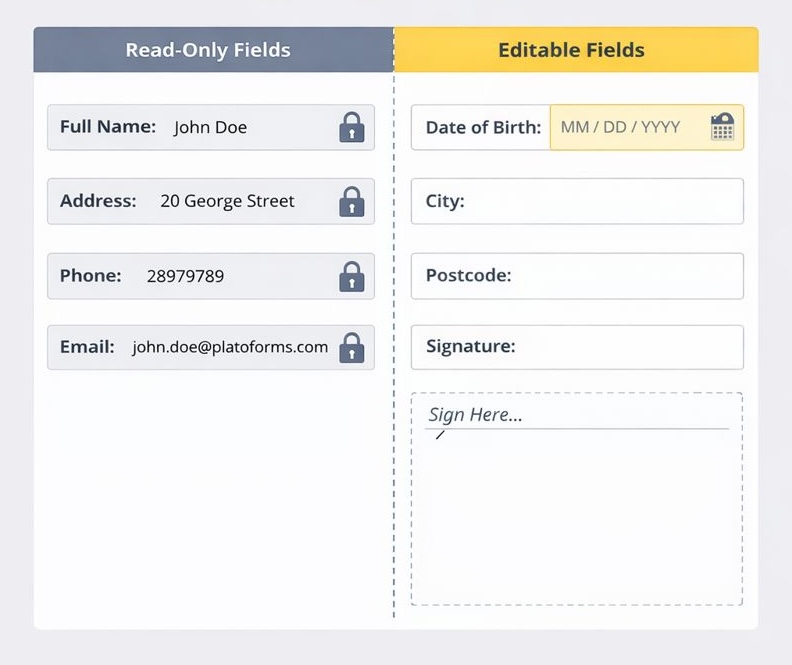Click the lock icon next to Phone
The width and height of the screenshot is (792, 665).
pyautogui.click(x=351, y=276)
